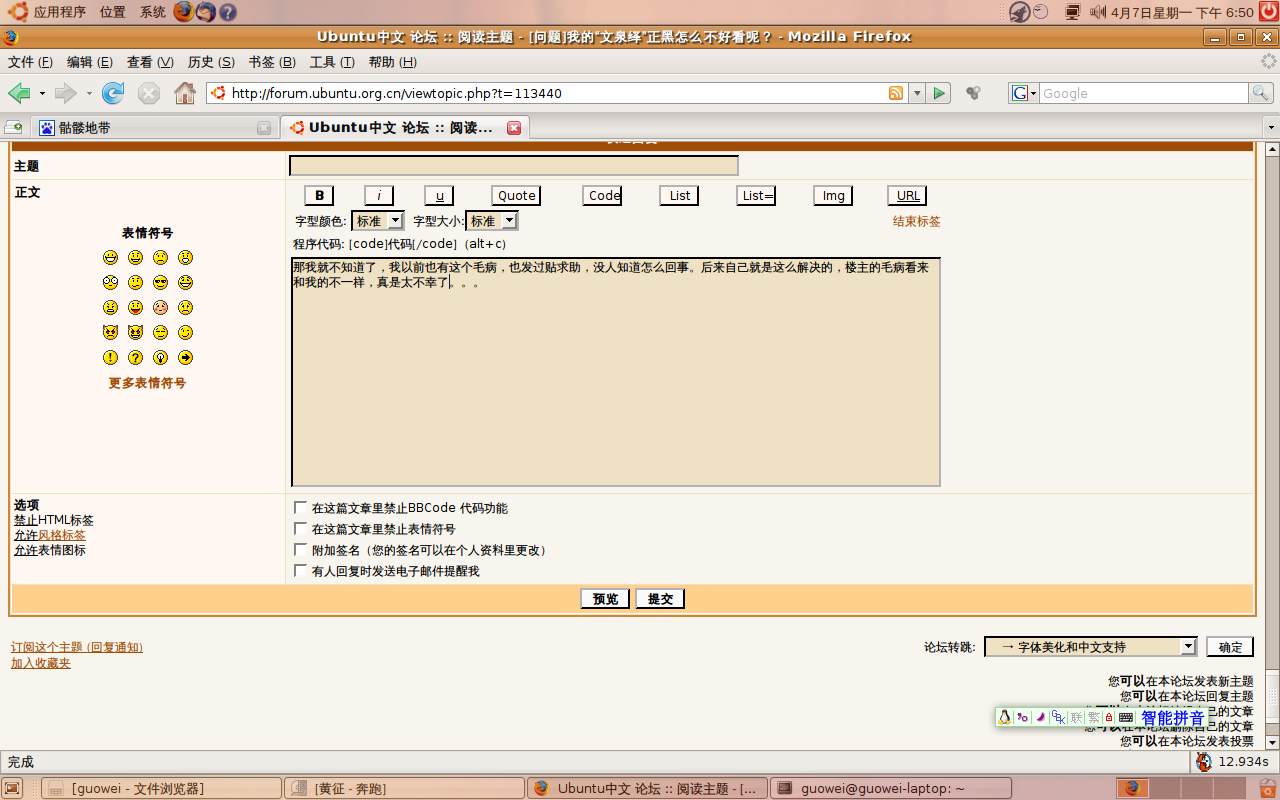Launch Firefox from the top panel icon
1280x800 pixels.
[184, 12]
